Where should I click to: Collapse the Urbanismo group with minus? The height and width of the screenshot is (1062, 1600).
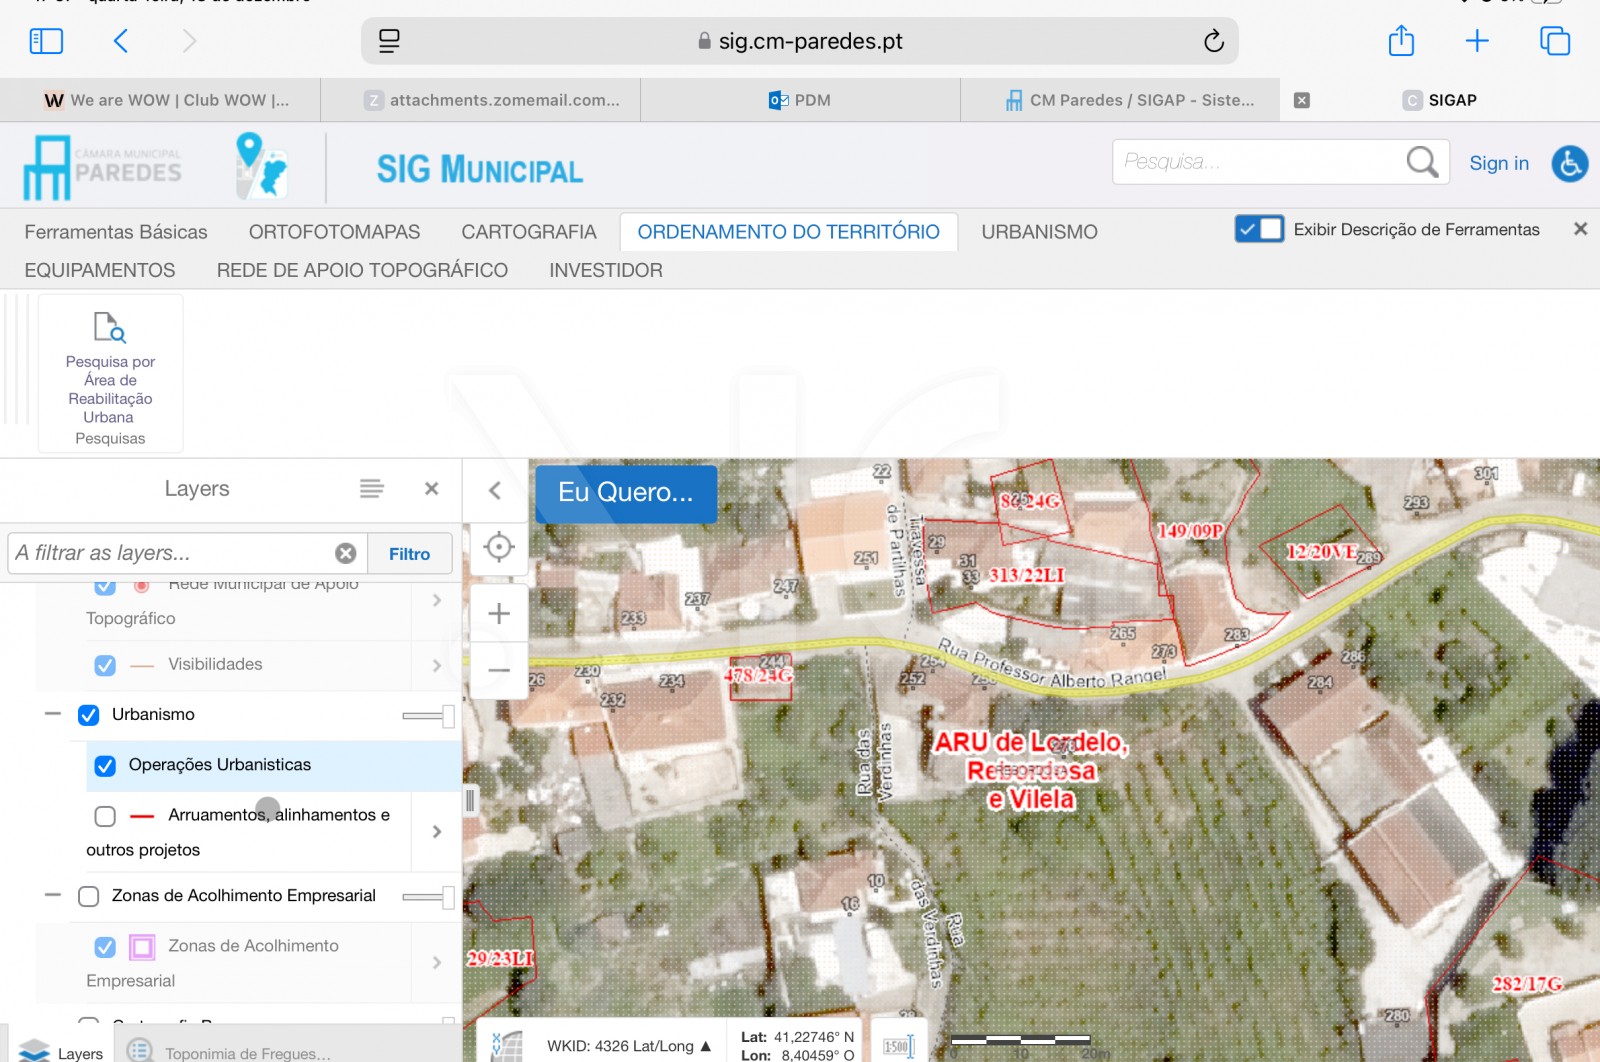pyautogui.click(x=53, y=714)
